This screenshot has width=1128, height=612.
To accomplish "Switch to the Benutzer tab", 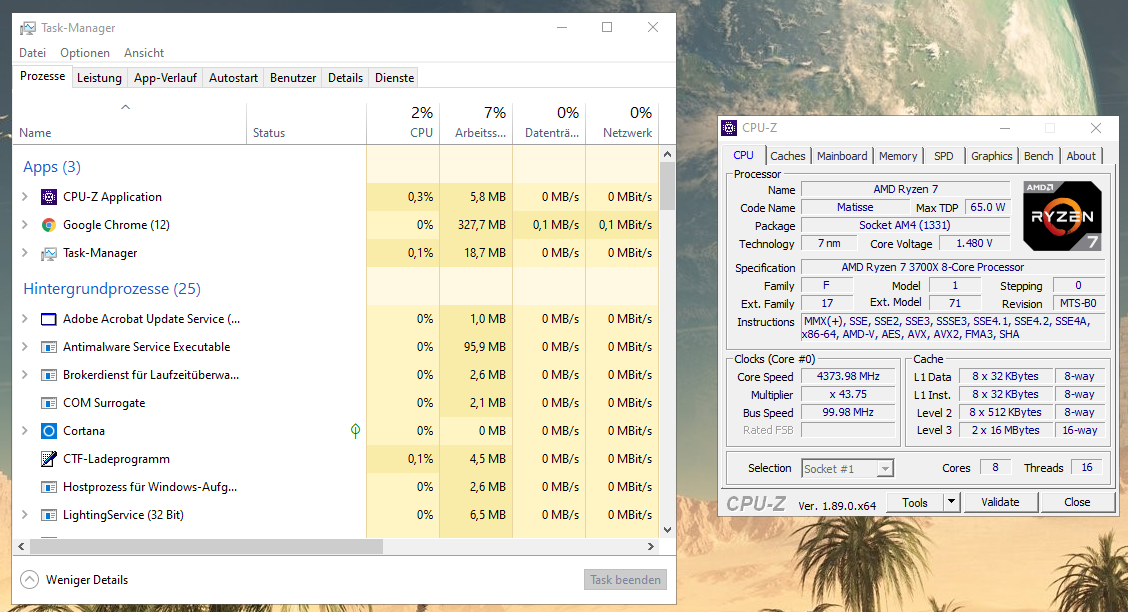I will coord(293,78).
